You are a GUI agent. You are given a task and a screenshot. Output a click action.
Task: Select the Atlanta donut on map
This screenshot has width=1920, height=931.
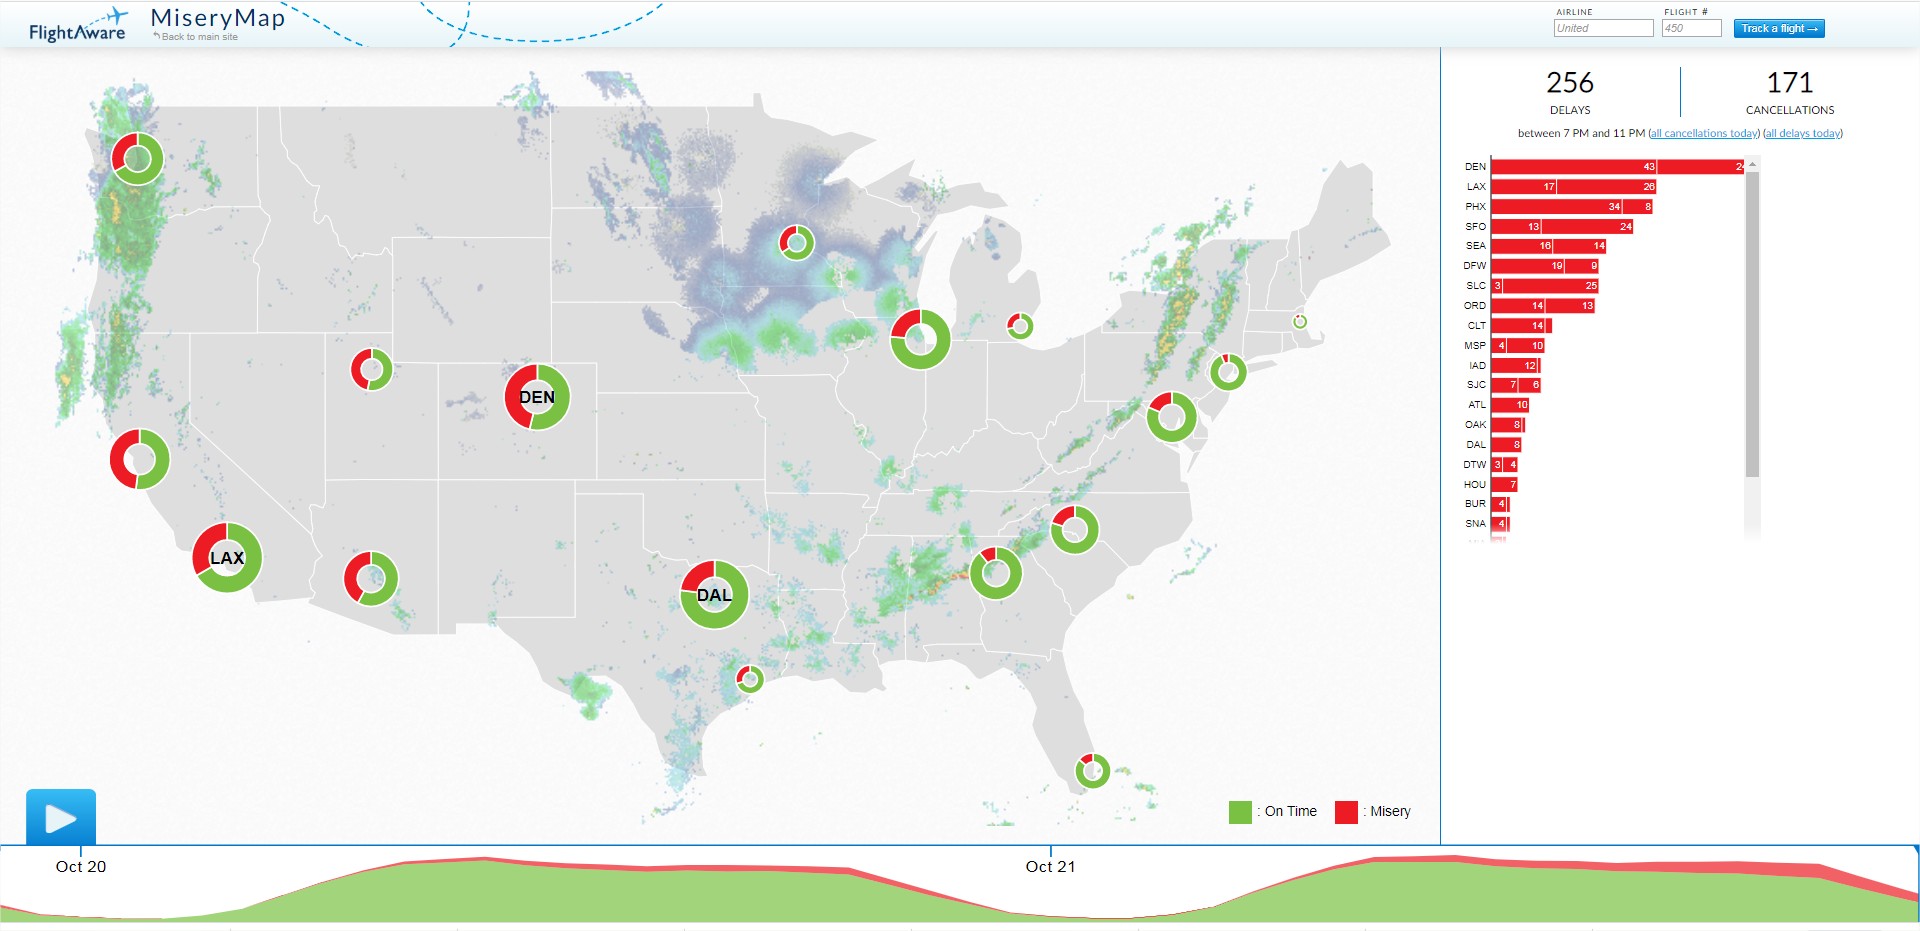coord(995,573)
